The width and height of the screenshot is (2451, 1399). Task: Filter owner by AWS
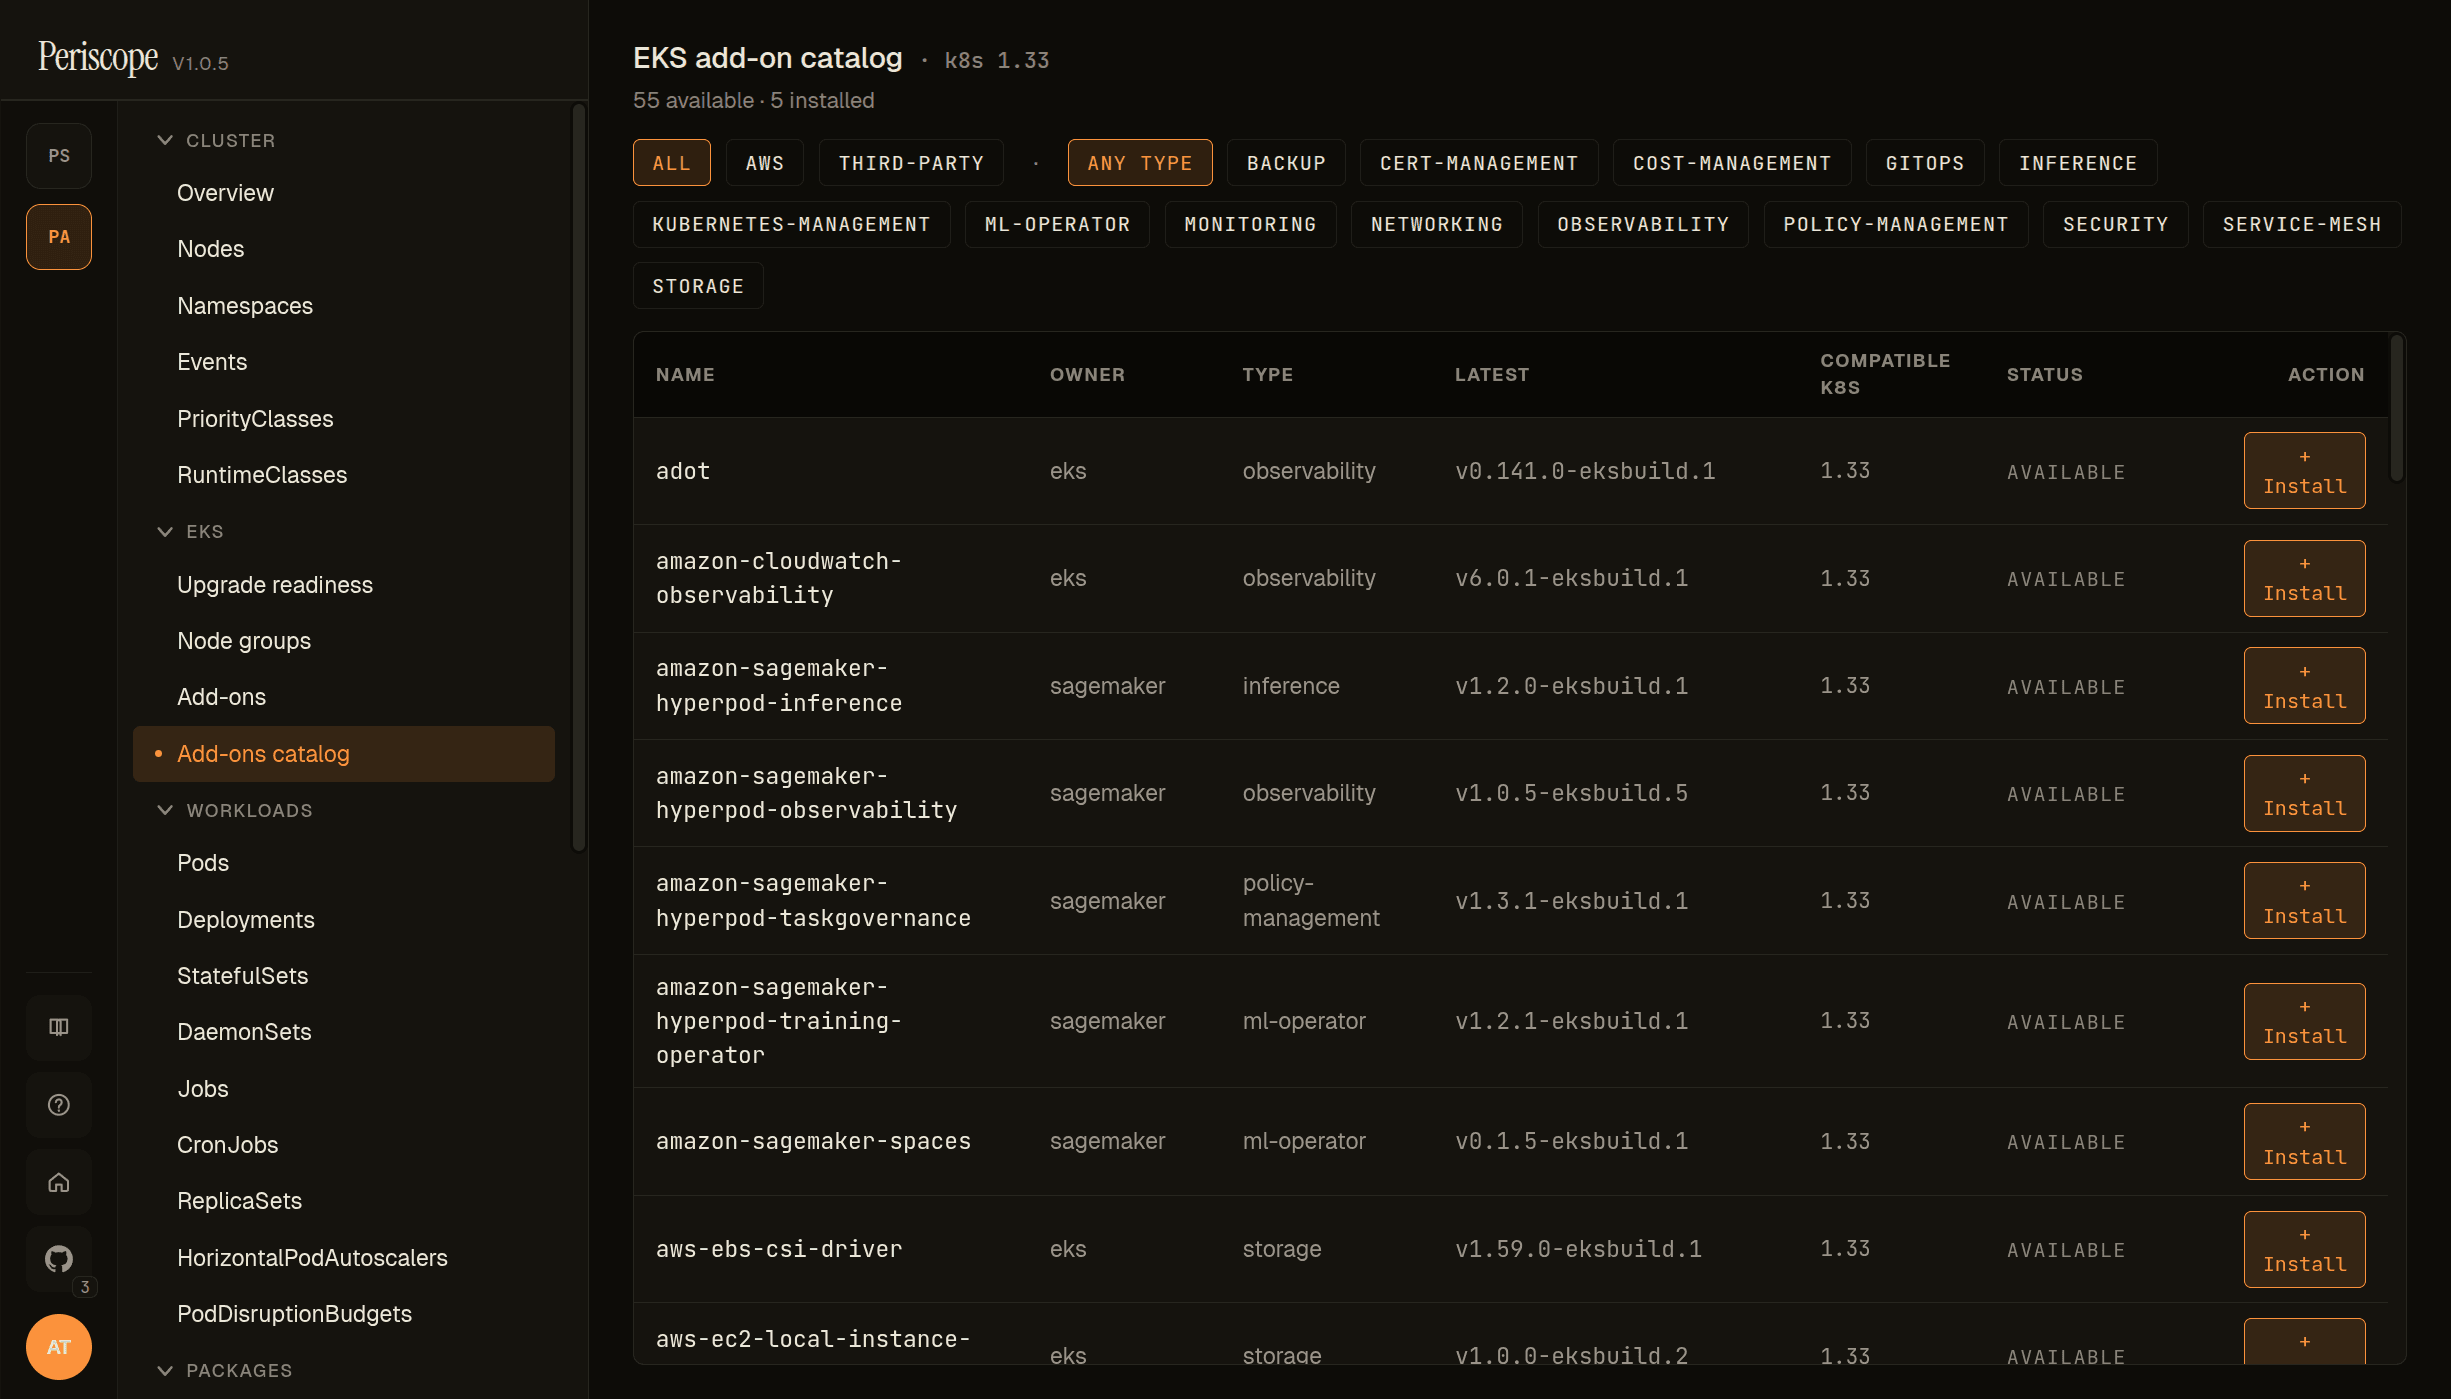point(765,163)
